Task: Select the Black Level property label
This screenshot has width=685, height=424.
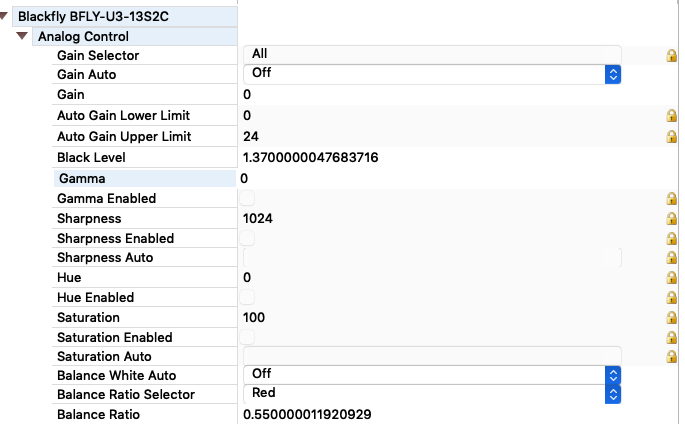Action: click(91, 158)
